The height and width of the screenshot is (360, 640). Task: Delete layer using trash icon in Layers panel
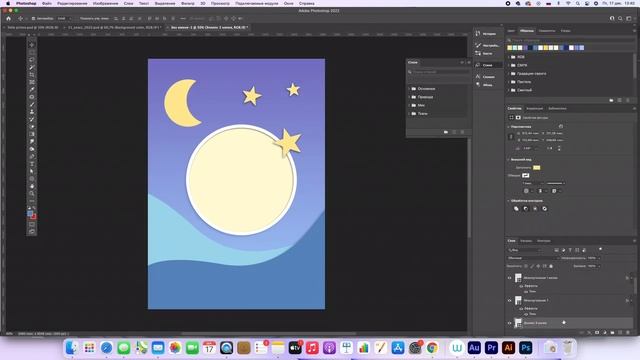coord(628,333)
